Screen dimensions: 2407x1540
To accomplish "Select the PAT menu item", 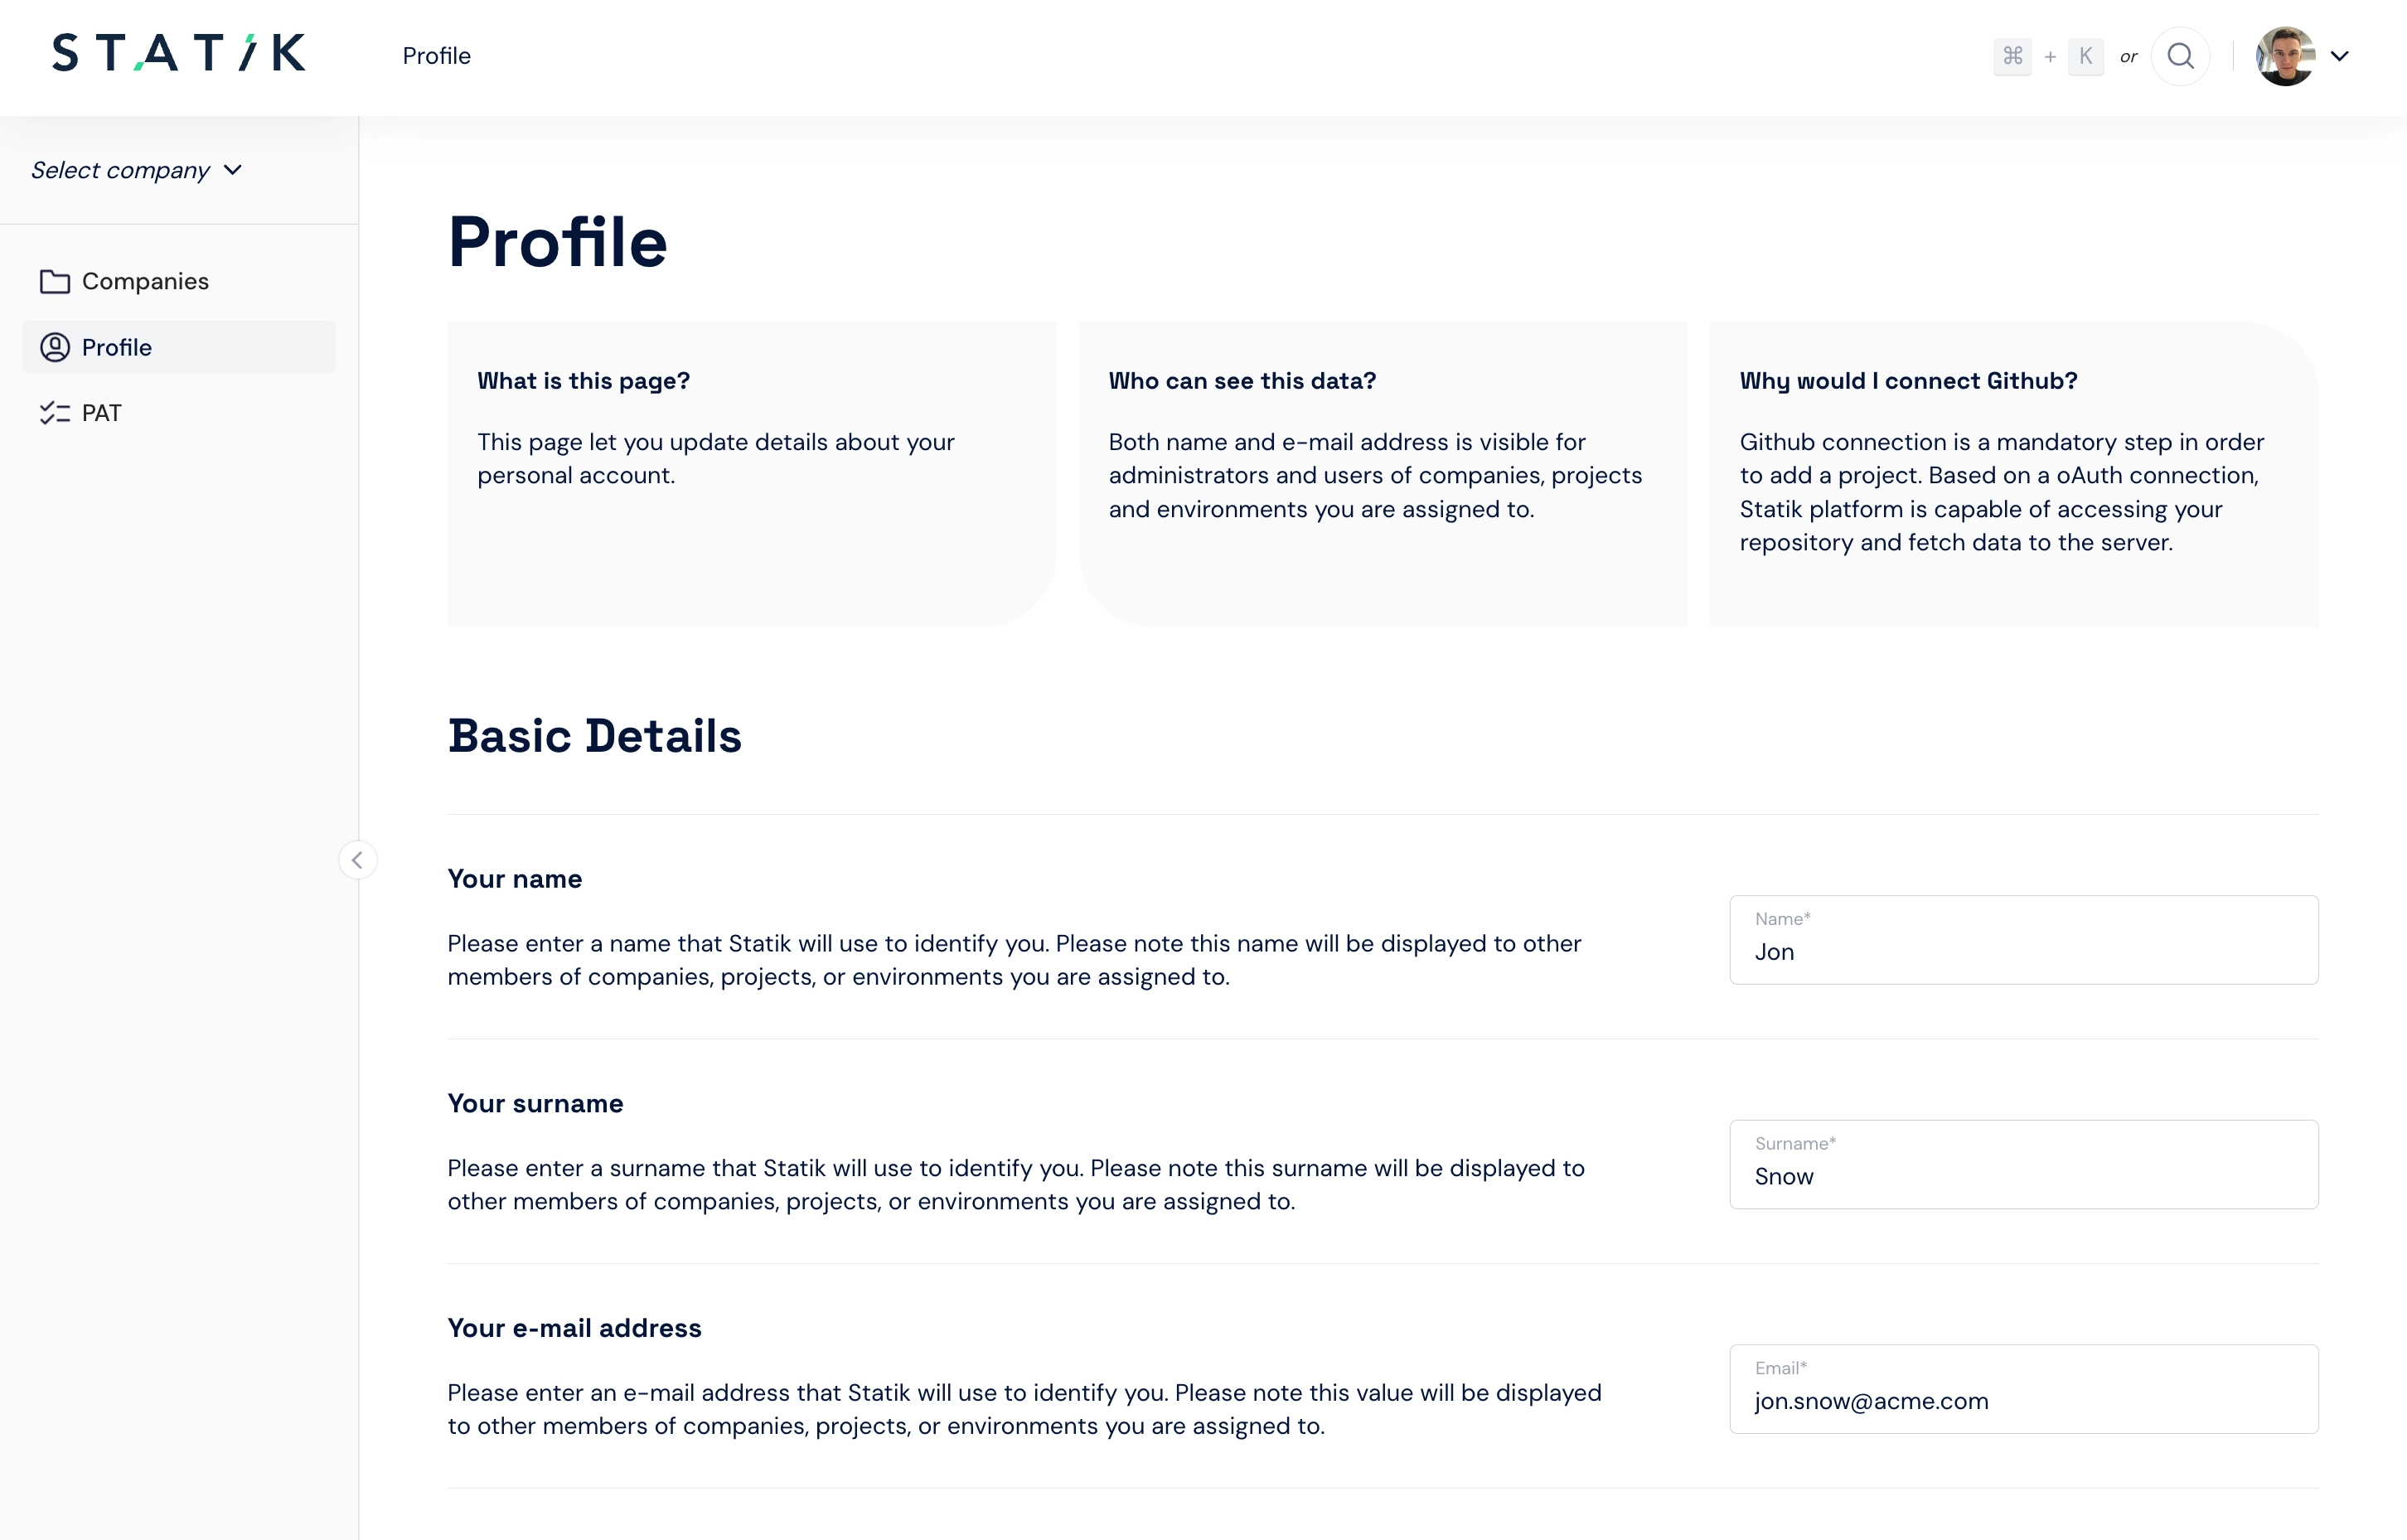I will point(102,412).
